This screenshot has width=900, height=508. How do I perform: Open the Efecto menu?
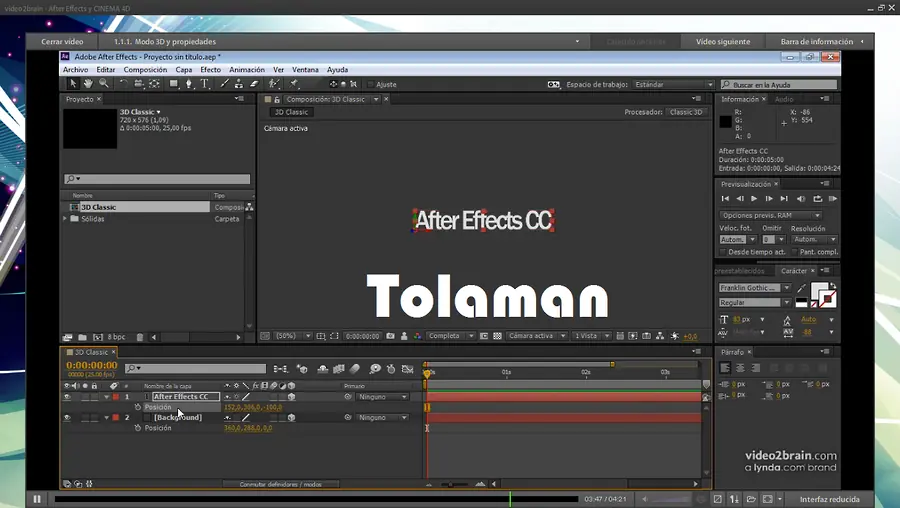[211, 69]
